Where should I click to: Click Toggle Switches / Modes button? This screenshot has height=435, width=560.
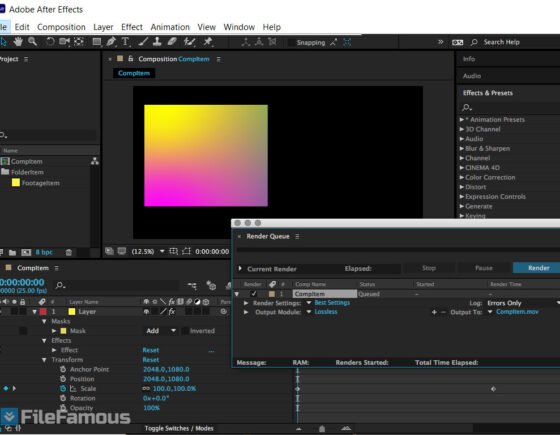pyautogui.click(x=179, y=428)
